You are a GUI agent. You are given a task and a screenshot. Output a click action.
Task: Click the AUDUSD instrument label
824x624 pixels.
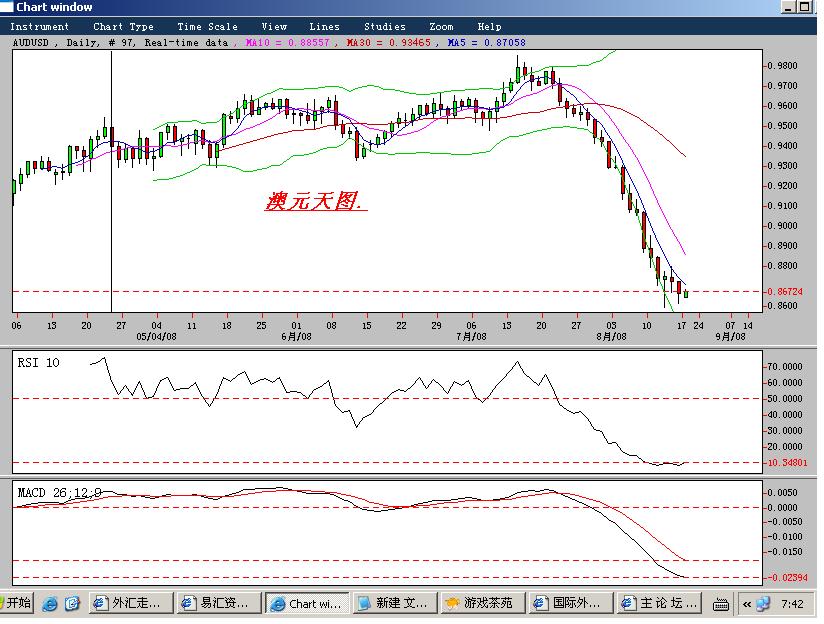30,43
